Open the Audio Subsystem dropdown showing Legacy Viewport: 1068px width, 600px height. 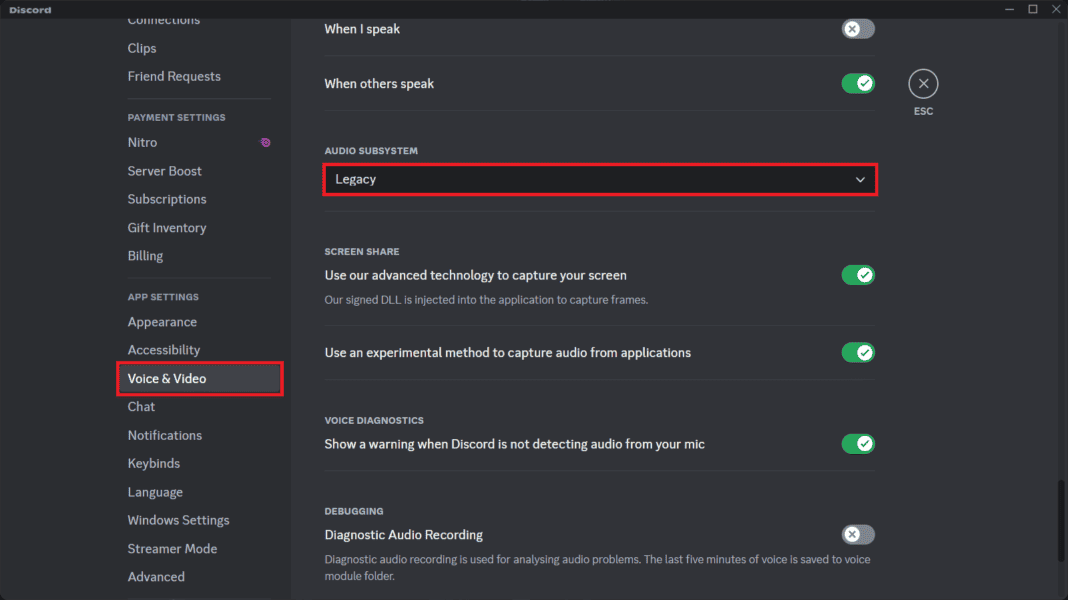pyautogui.click(x=599, y=179)
